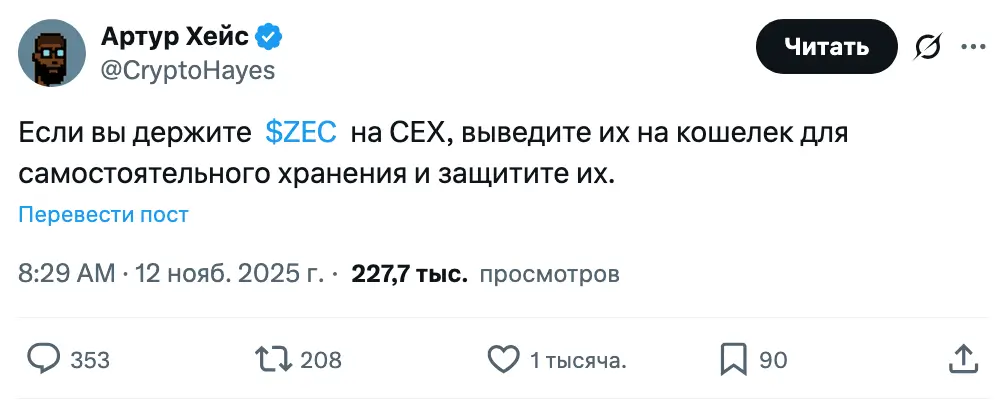Click the reply speech bubble icon
Screen dimensions: 1008x401
pyautogui.click(x=43, y=359)
